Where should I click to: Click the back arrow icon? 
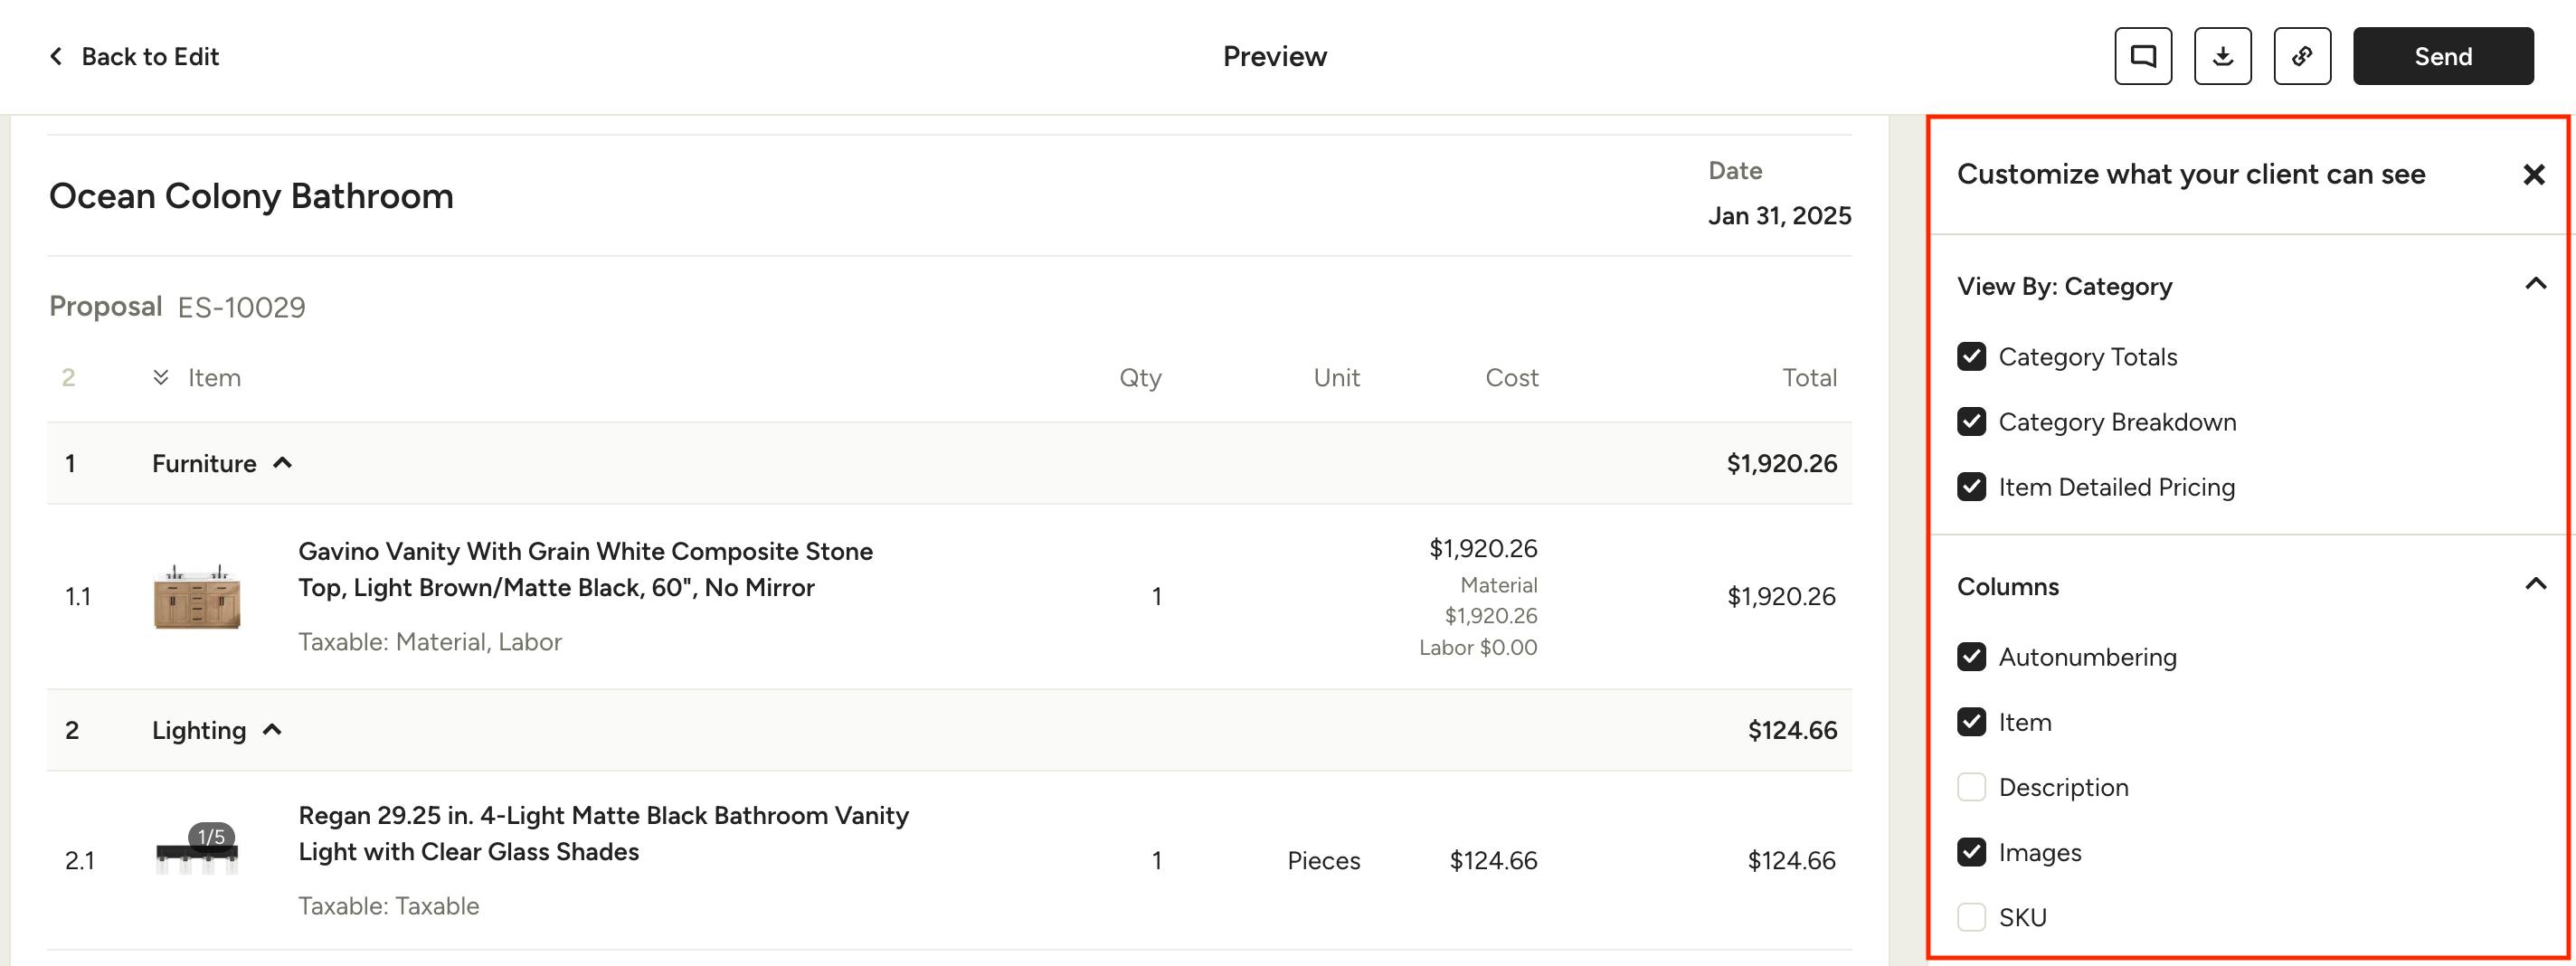click(x=56, y=56)
